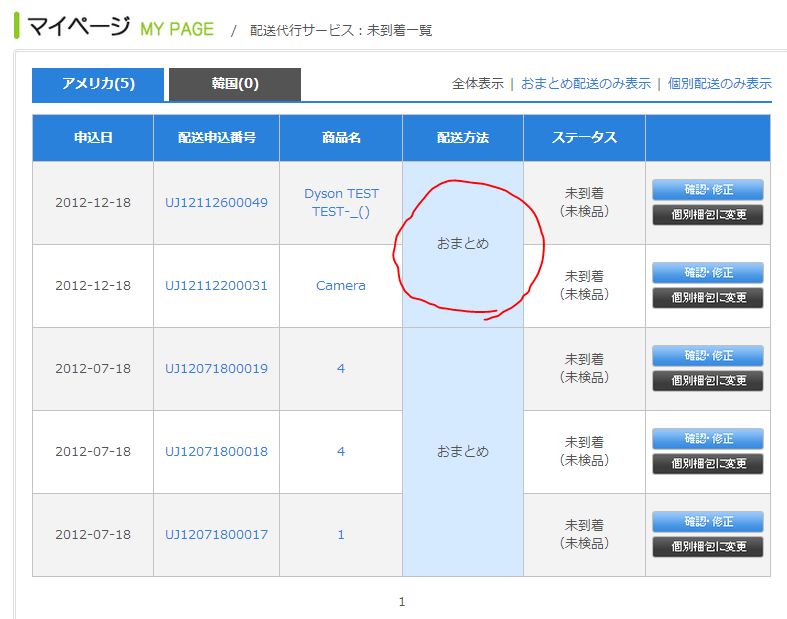Click the 商品名 column header
787x619 pixels.
point(341,138)
